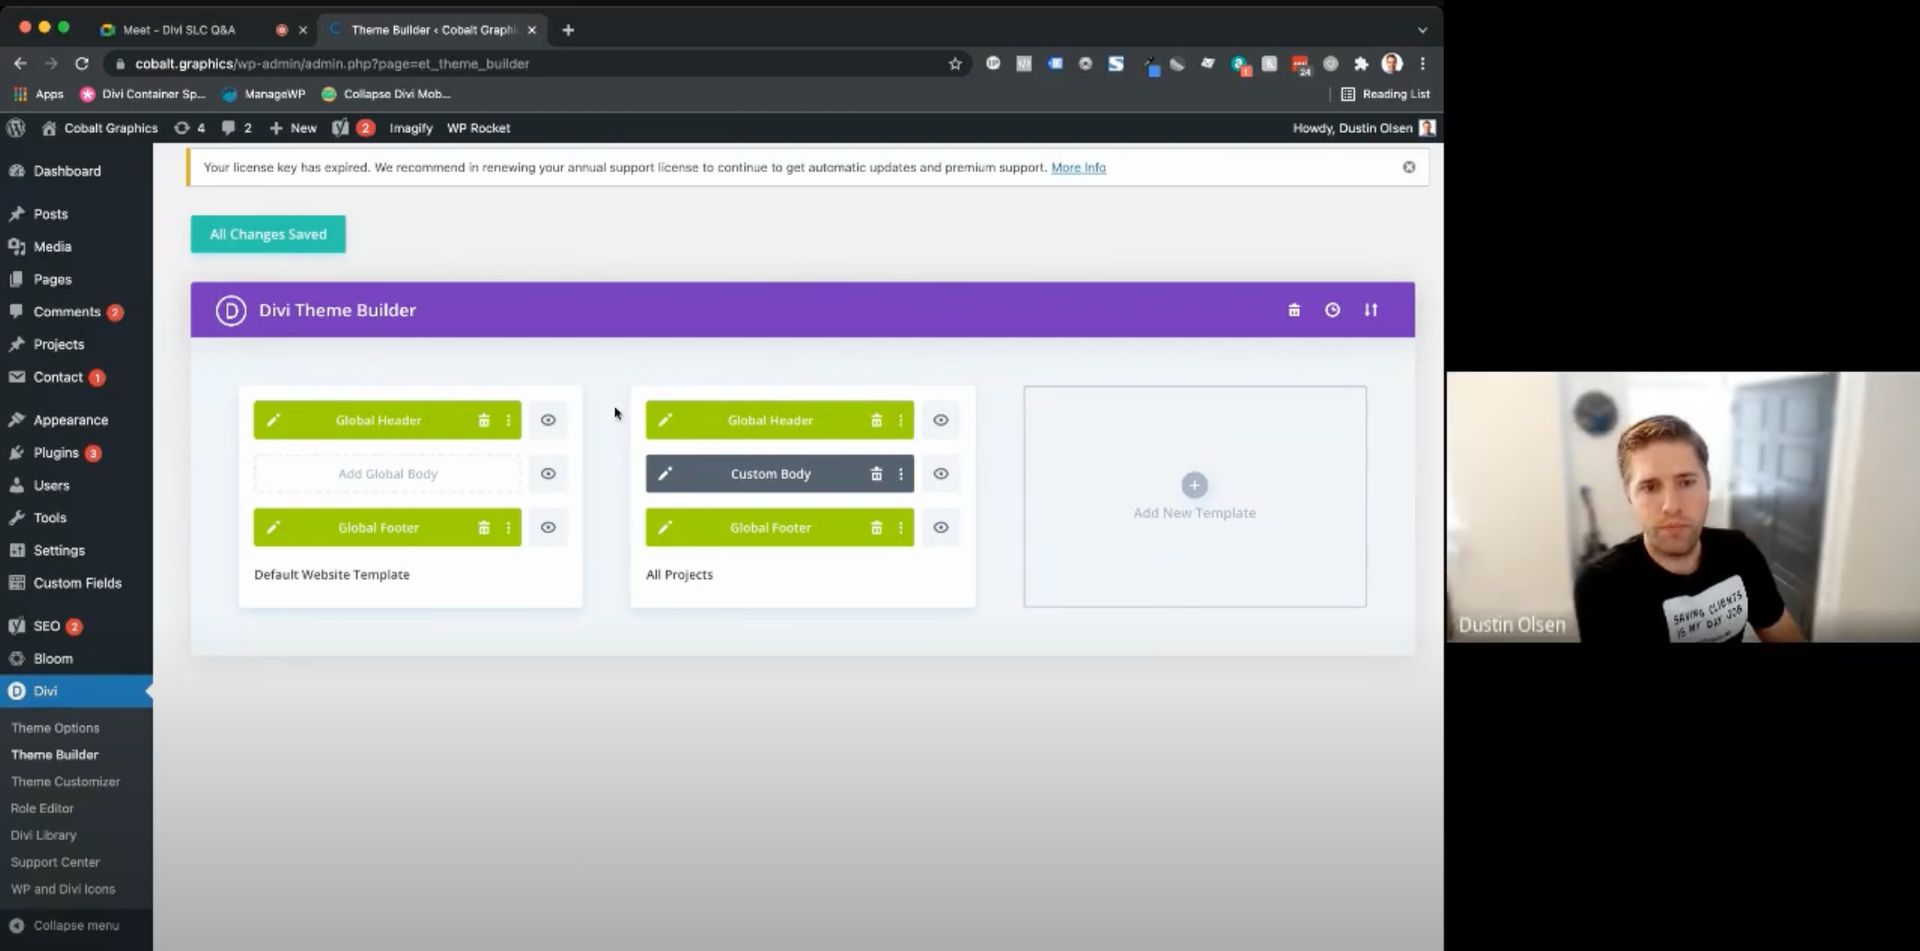Open three-dot options for Custom Body

coord(900,474)
